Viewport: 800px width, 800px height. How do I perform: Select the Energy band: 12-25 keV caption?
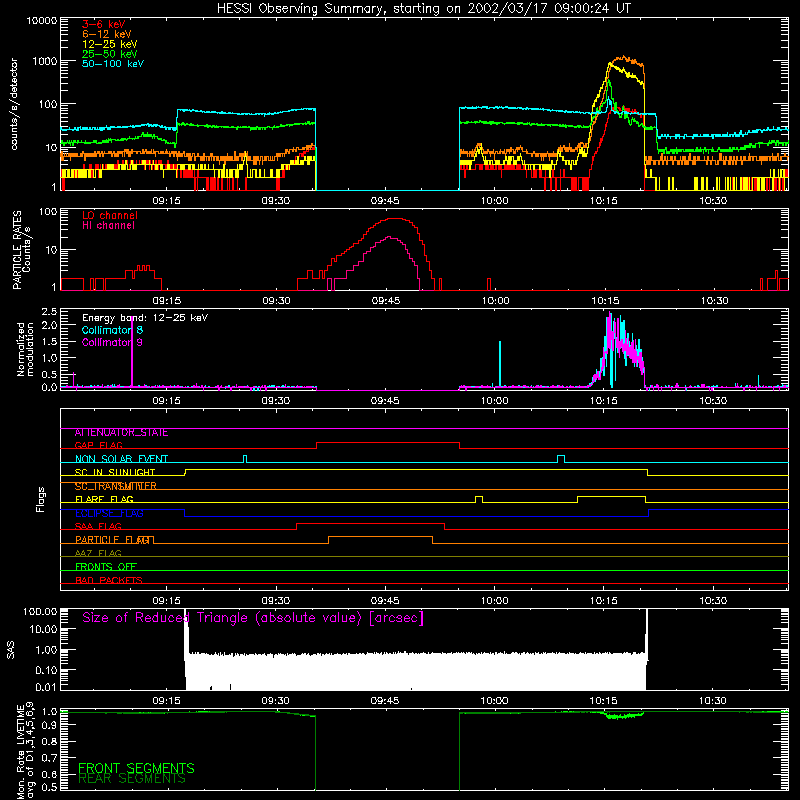145,318
